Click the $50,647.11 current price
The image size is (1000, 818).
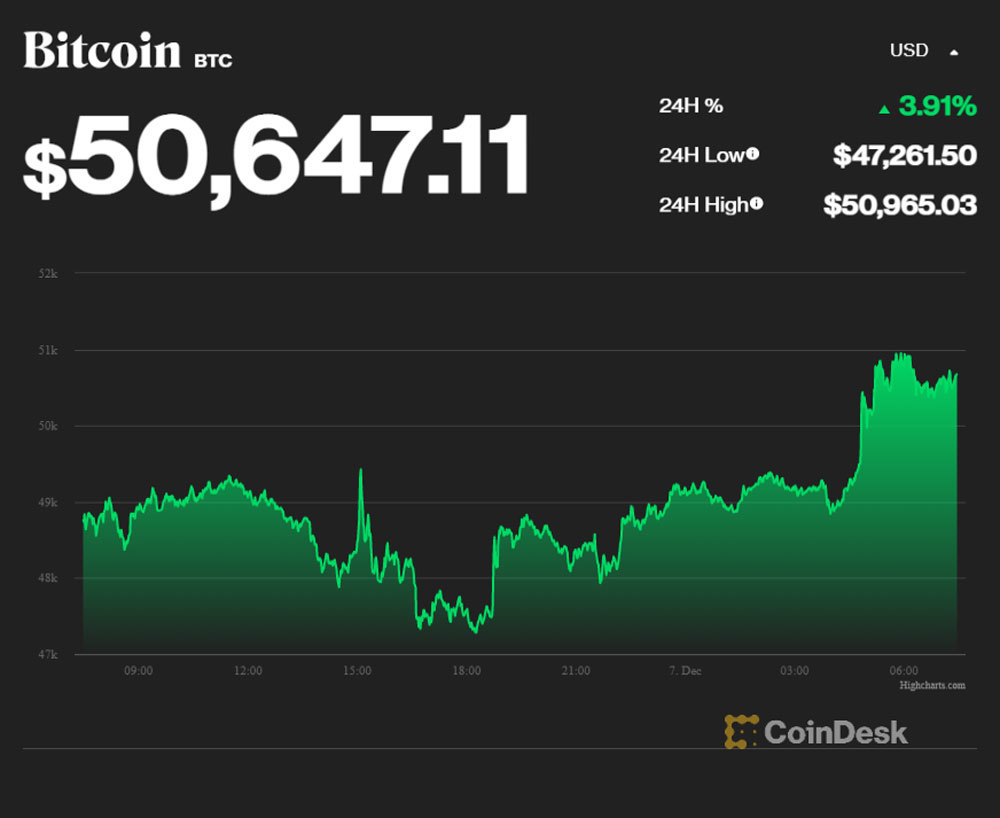coord(277,156)
